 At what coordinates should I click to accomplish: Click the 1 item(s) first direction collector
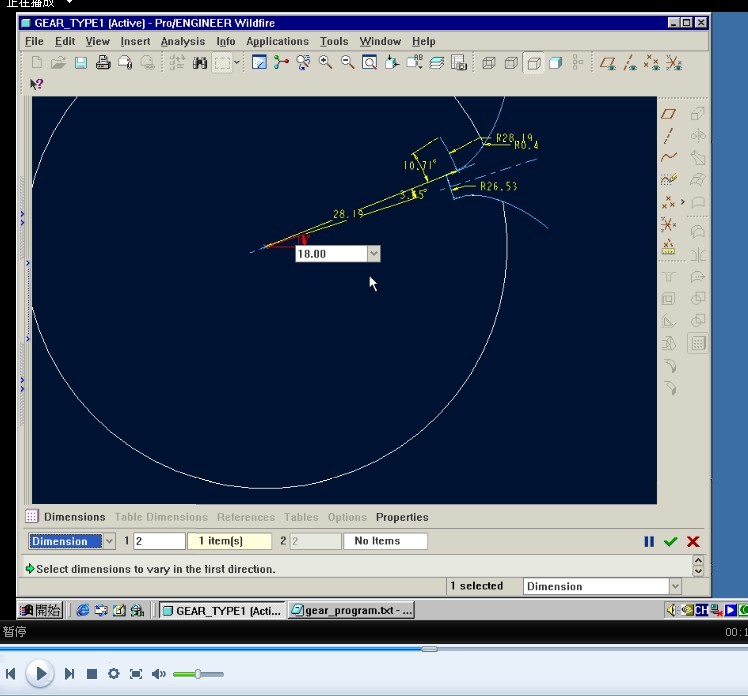(x=229, y=541)
